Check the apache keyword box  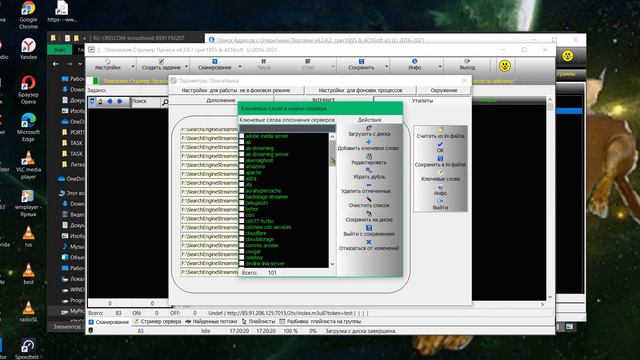[242, 173]
